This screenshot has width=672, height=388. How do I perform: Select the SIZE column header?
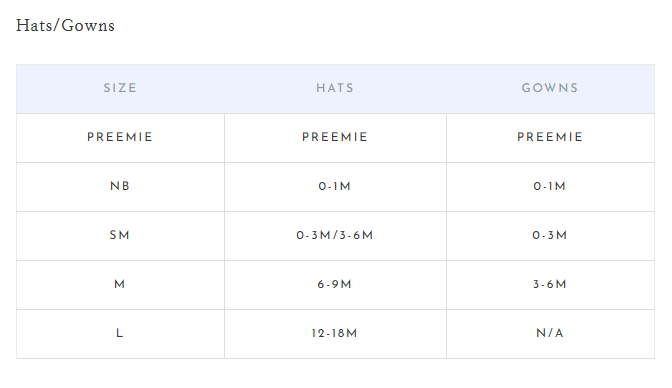coord(120,88)
